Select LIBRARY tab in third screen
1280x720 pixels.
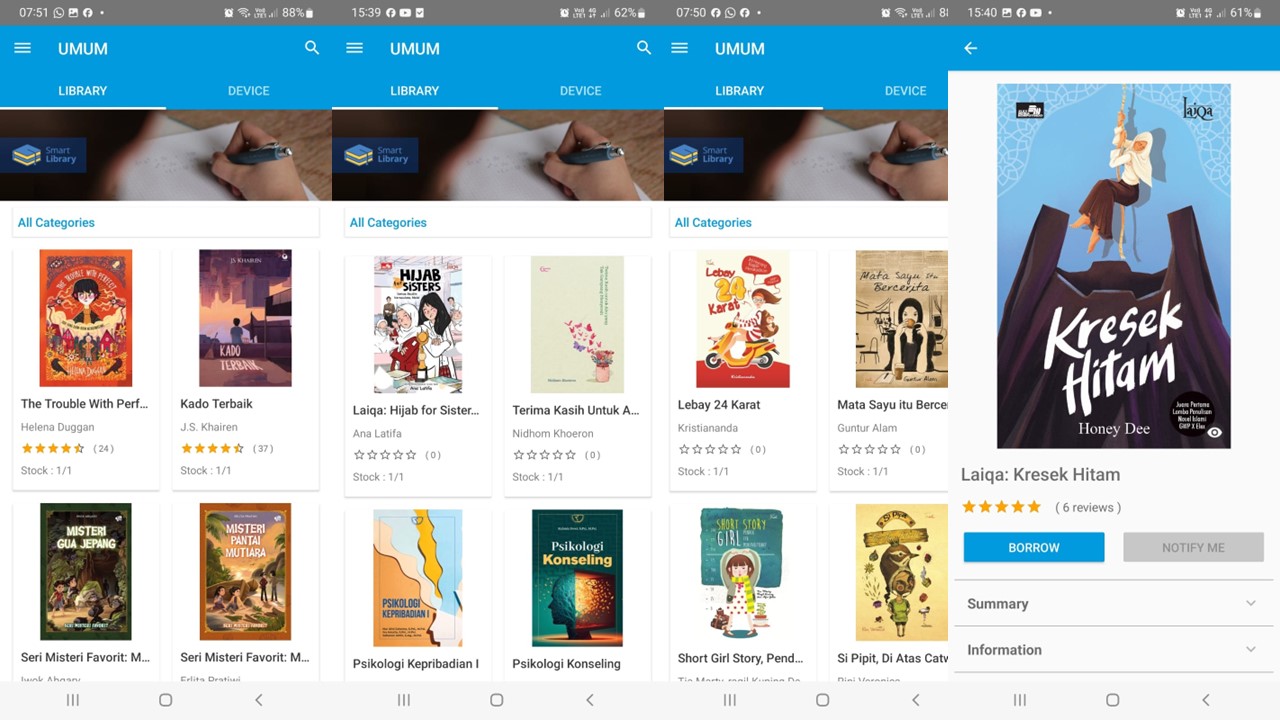(x=740, y=90)
